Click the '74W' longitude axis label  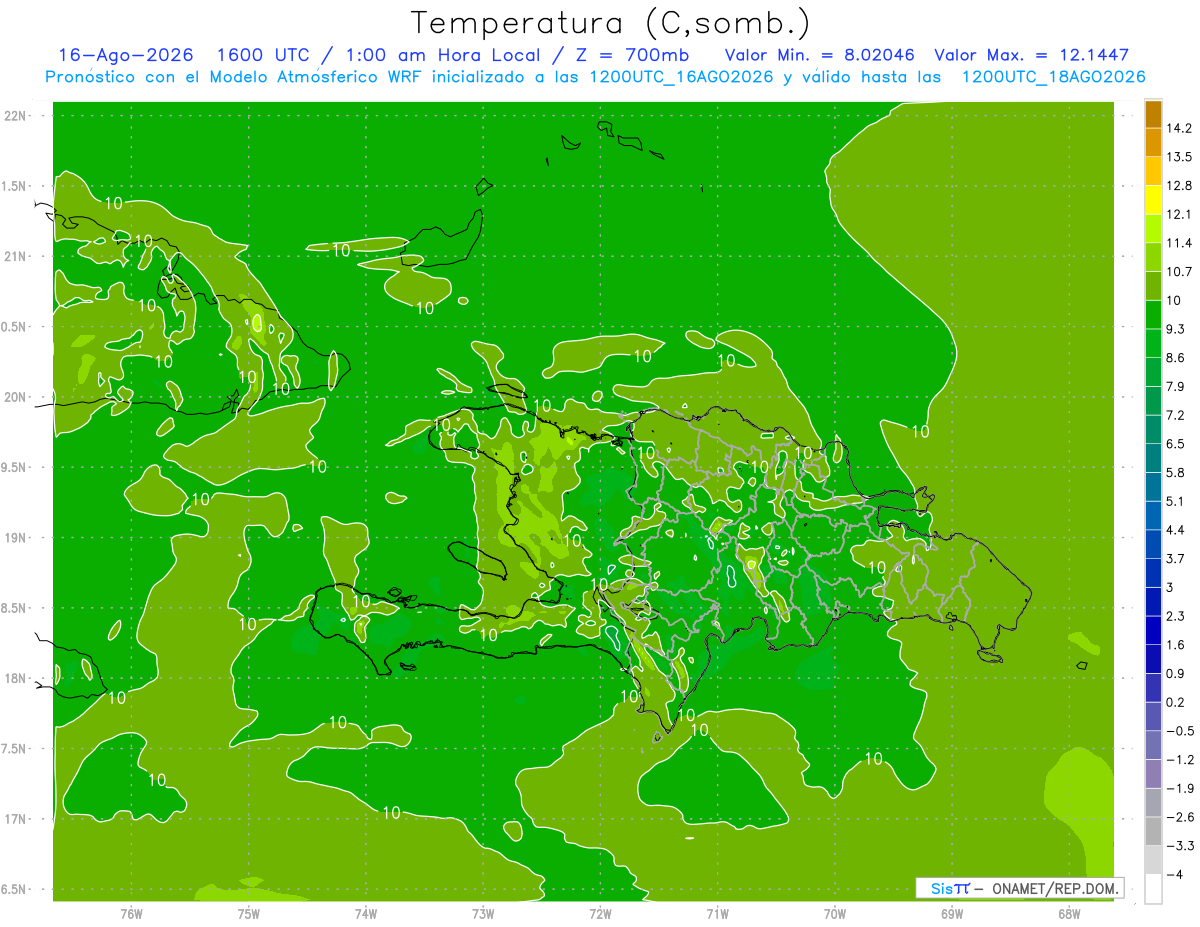[x=365, y=914]
